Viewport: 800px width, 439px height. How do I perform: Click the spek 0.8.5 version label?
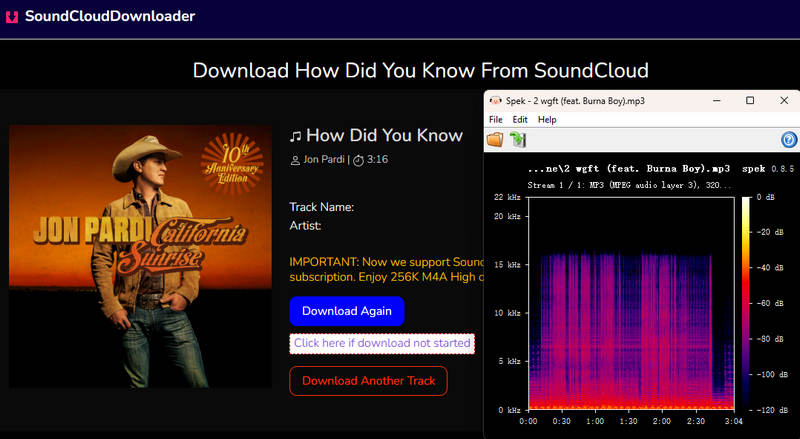pyautogui.click(x=768, y=168)
